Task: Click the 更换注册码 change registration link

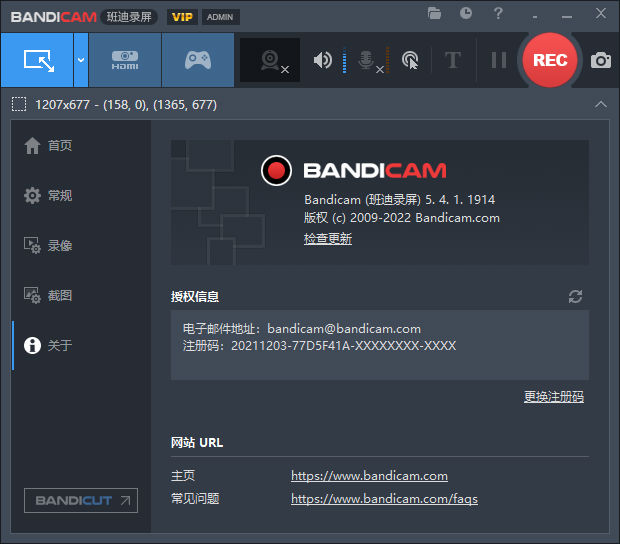Action: 554,397
